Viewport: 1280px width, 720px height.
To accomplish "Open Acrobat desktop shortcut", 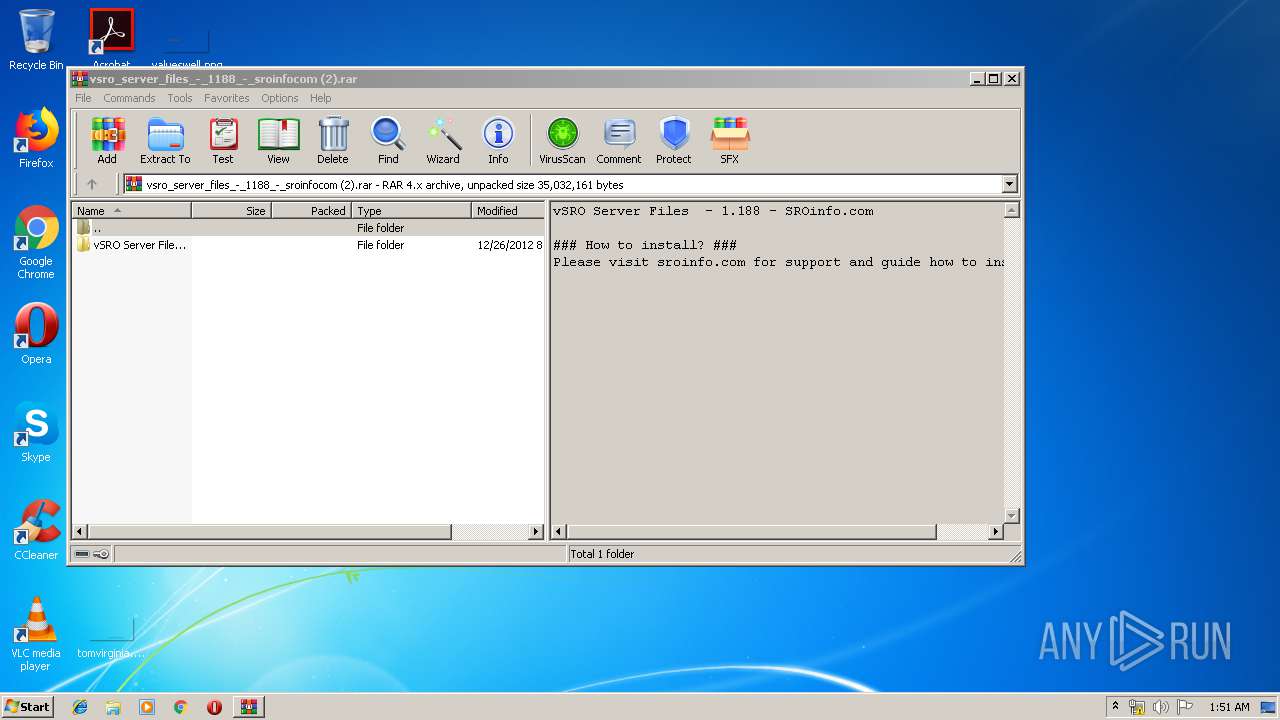I will point(111,38).
